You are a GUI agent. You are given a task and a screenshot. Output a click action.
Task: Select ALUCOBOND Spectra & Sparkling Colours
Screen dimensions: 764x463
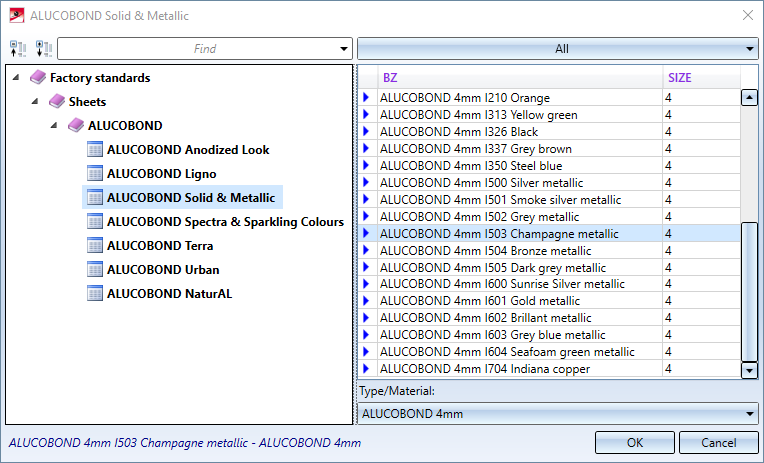coord(226,222)
